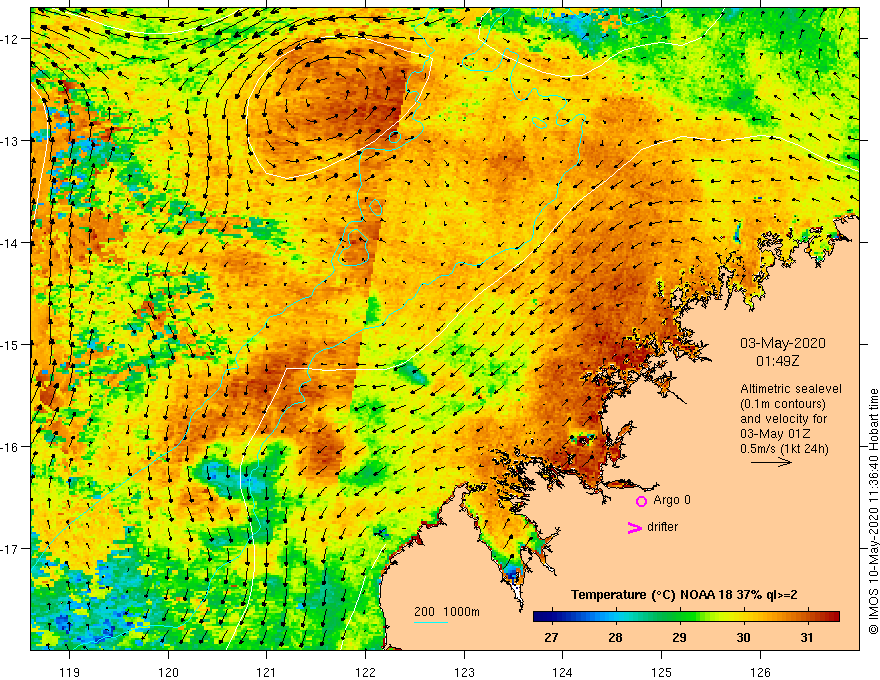Click the magenta drifter arrow symbol
Viewport: 880px width, 680px height.
tap(634, 527)
